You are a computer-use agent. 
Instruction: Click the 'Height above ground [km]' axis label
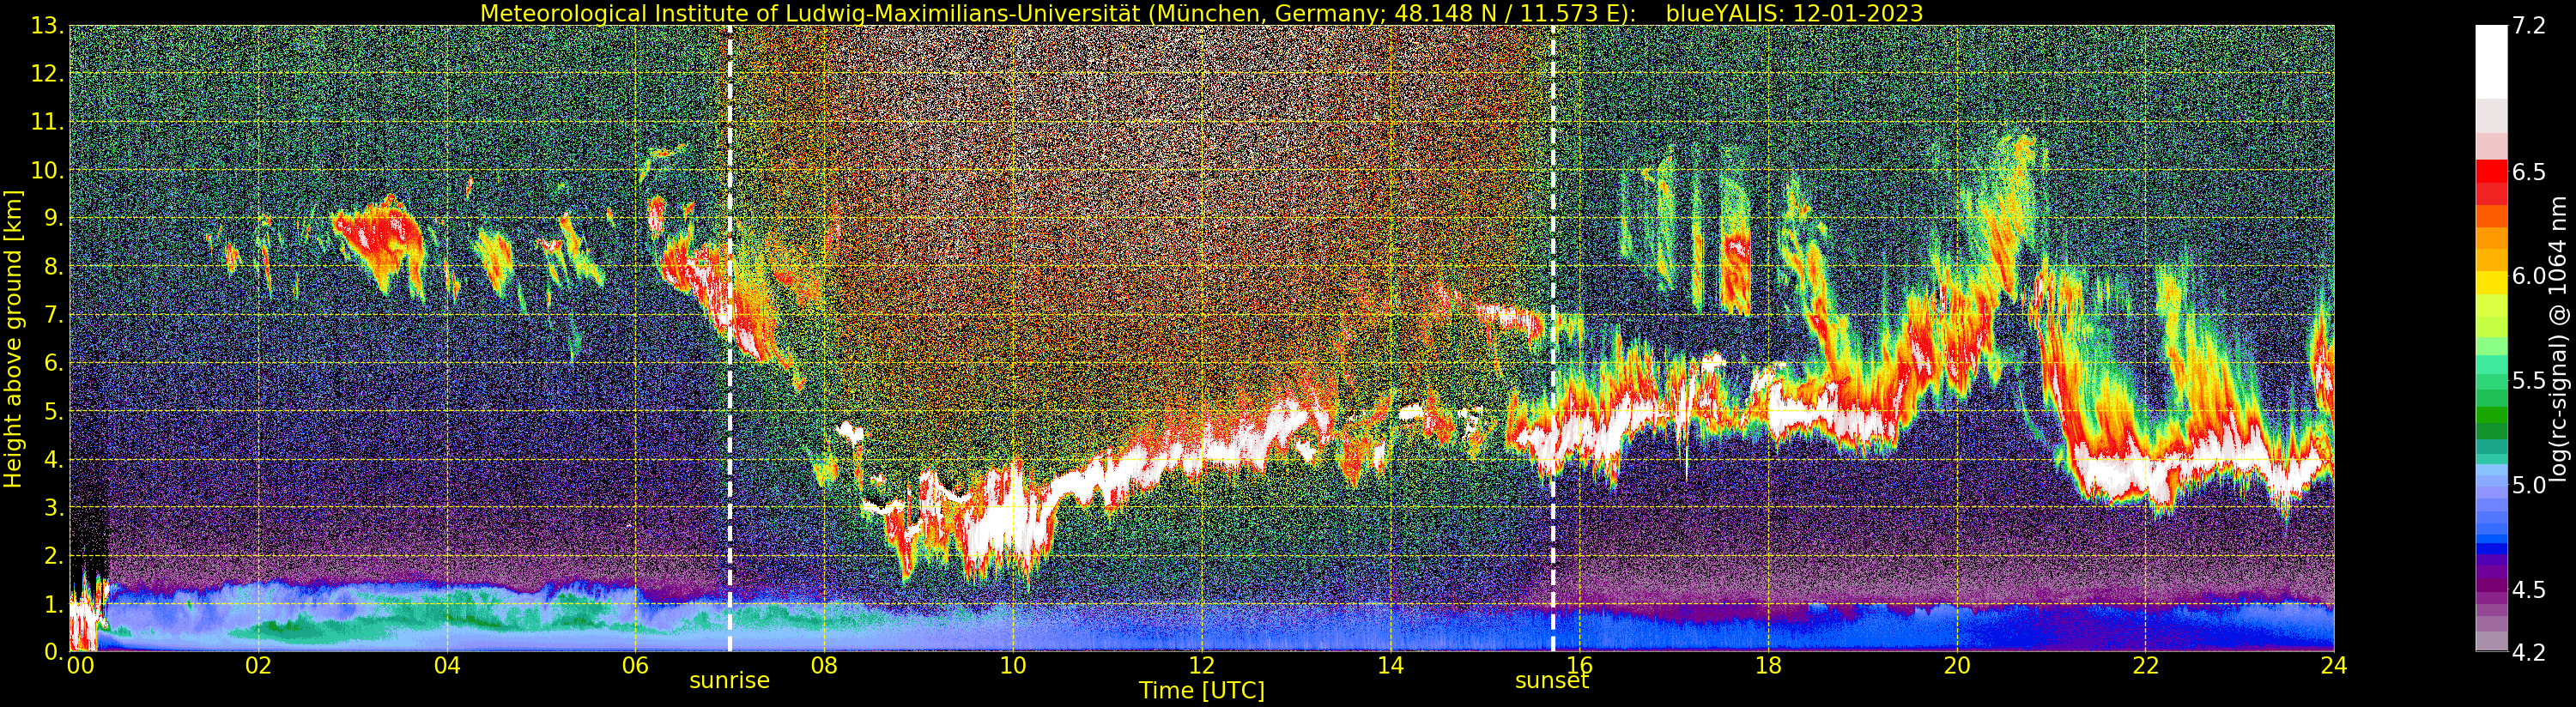13,338
